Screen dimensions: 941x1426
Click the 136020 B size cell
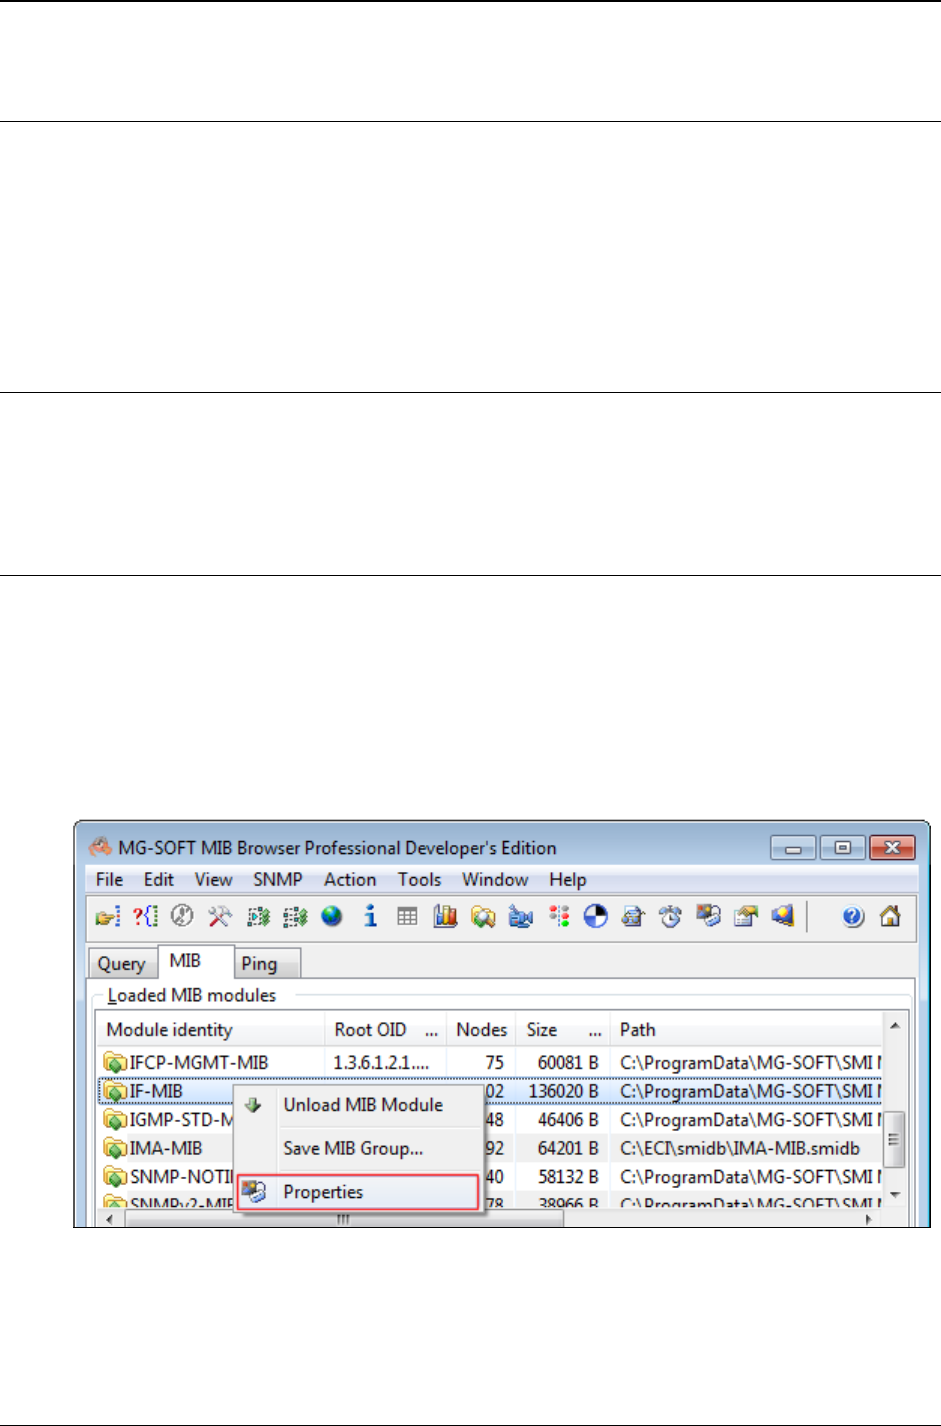pos(563,1091)
